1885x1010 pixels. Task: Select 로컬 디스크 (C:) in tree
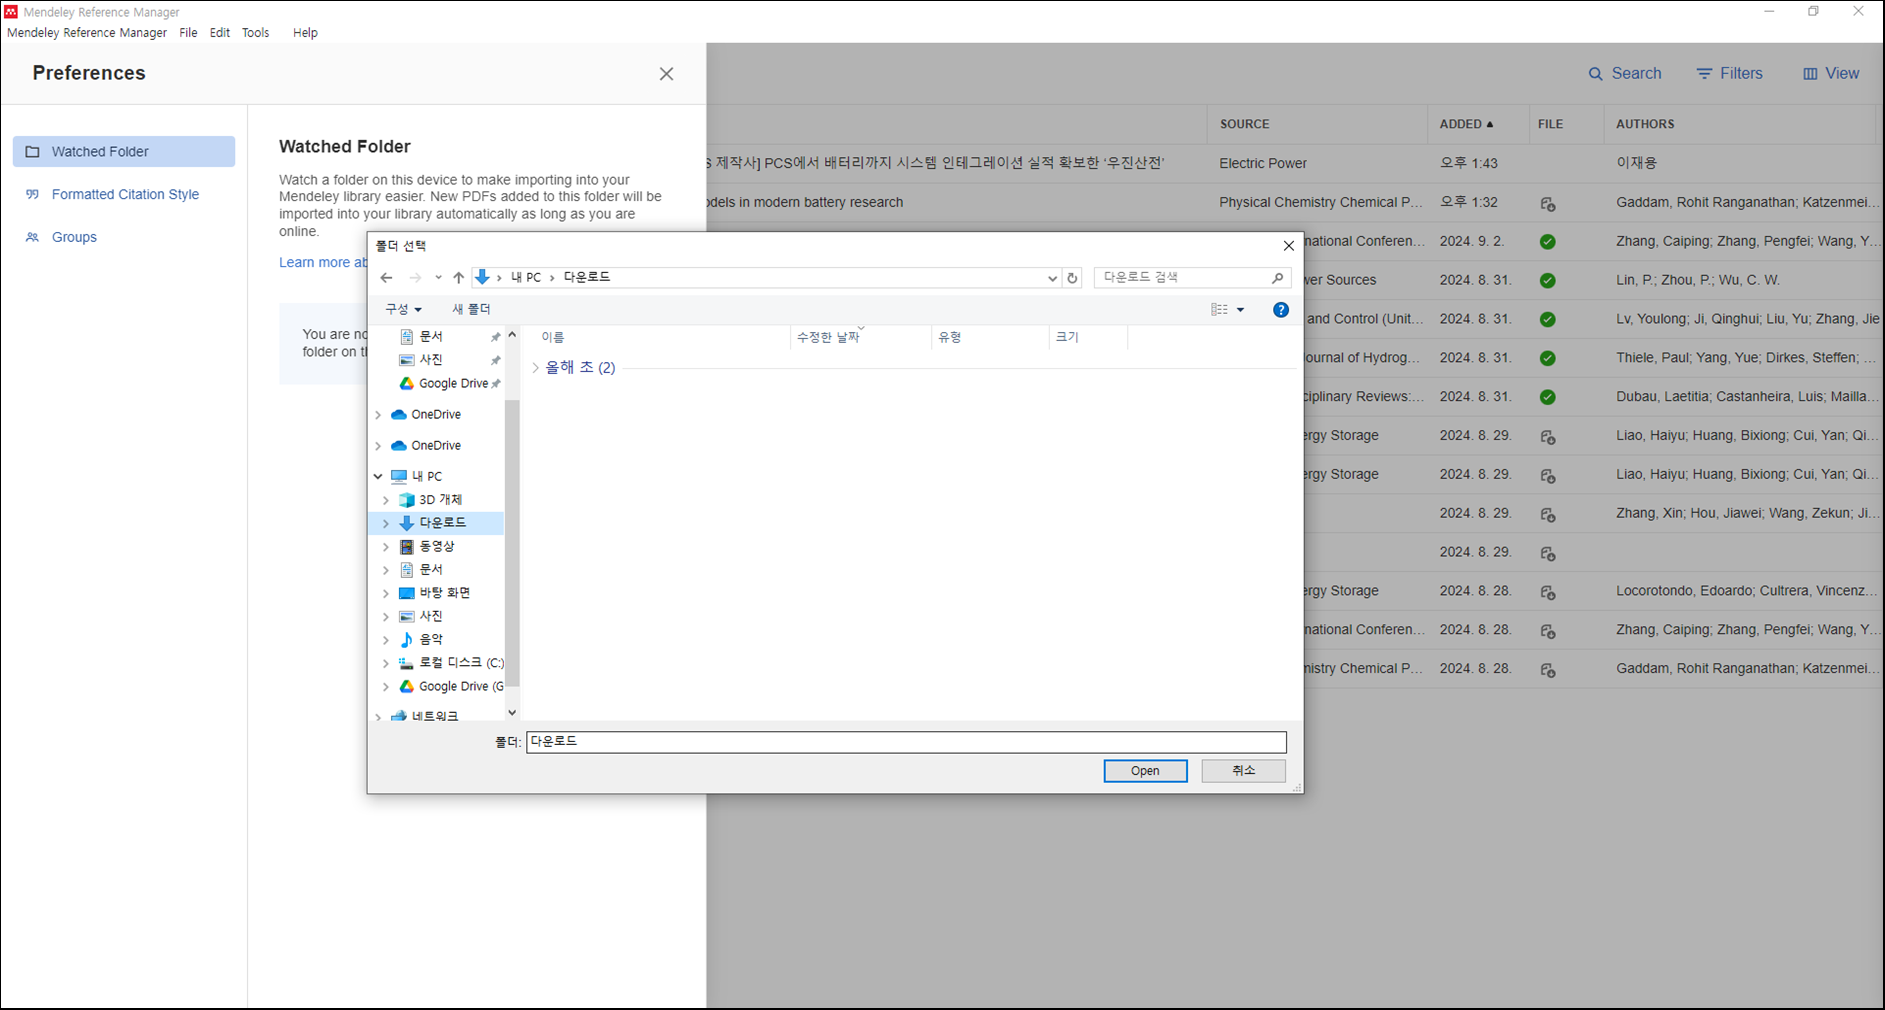click(451, 663)
